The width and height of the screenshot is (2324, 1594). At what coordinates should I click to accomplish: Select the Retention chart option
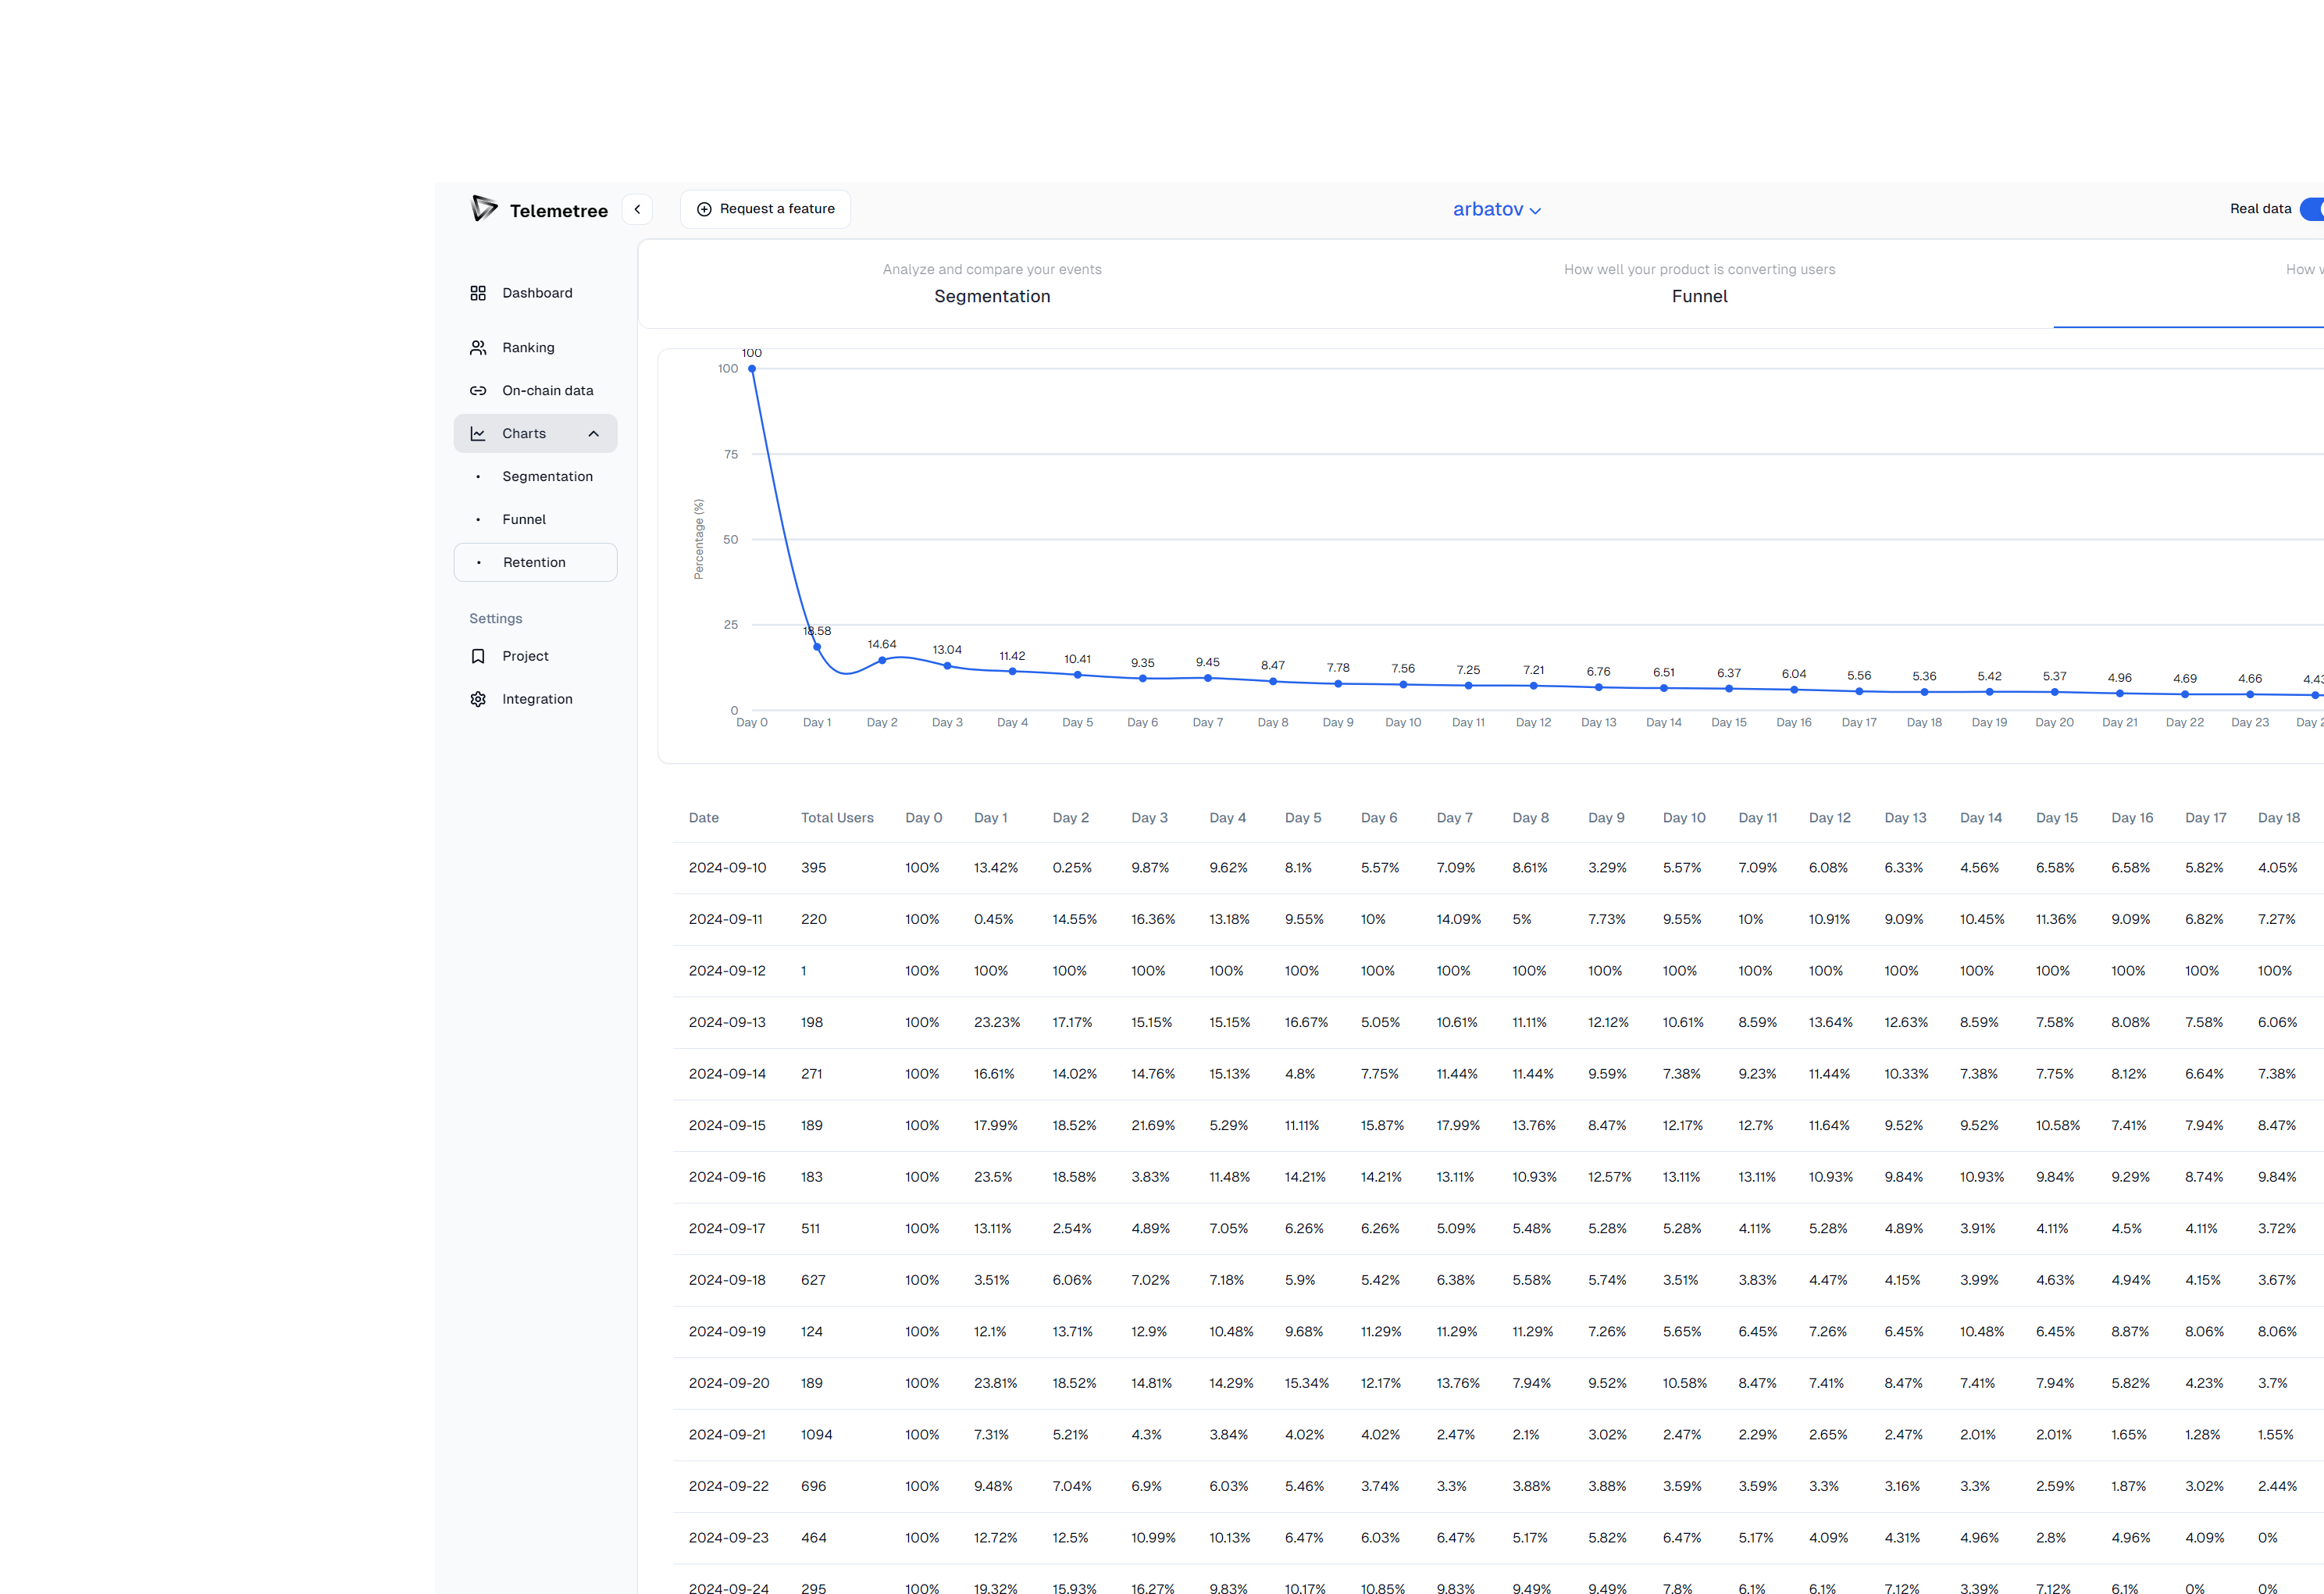[533, 562]
